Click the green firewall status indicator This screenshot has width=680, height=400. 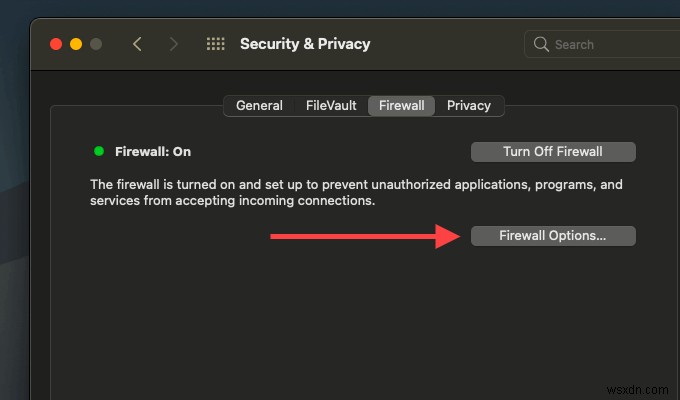tap(99, 151)
